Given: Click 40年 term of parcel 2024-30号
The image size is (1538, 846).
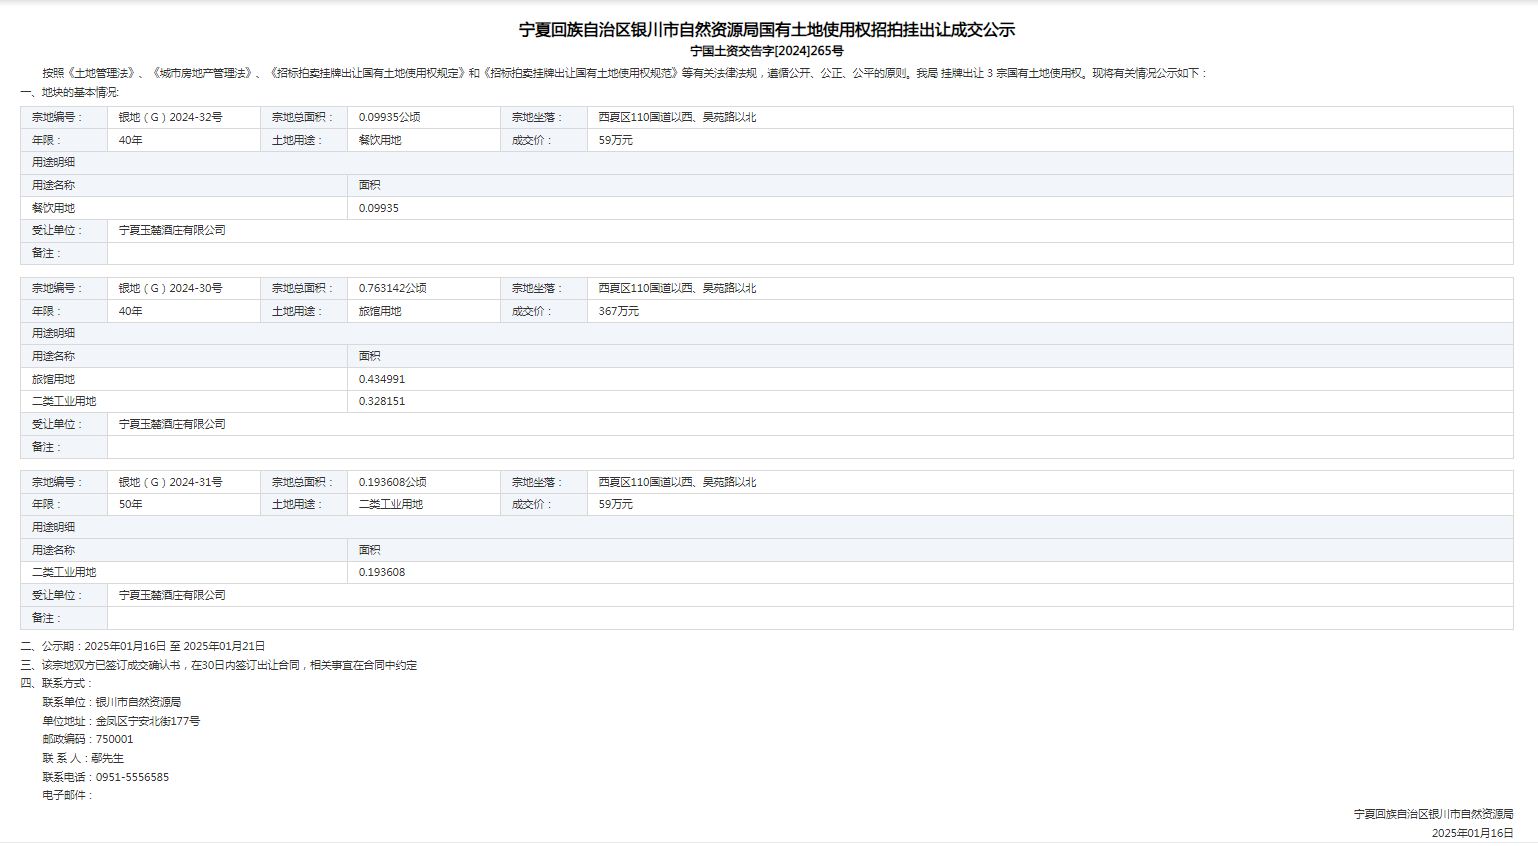Looking at the screenshot, I should click(x=131, y=311).
